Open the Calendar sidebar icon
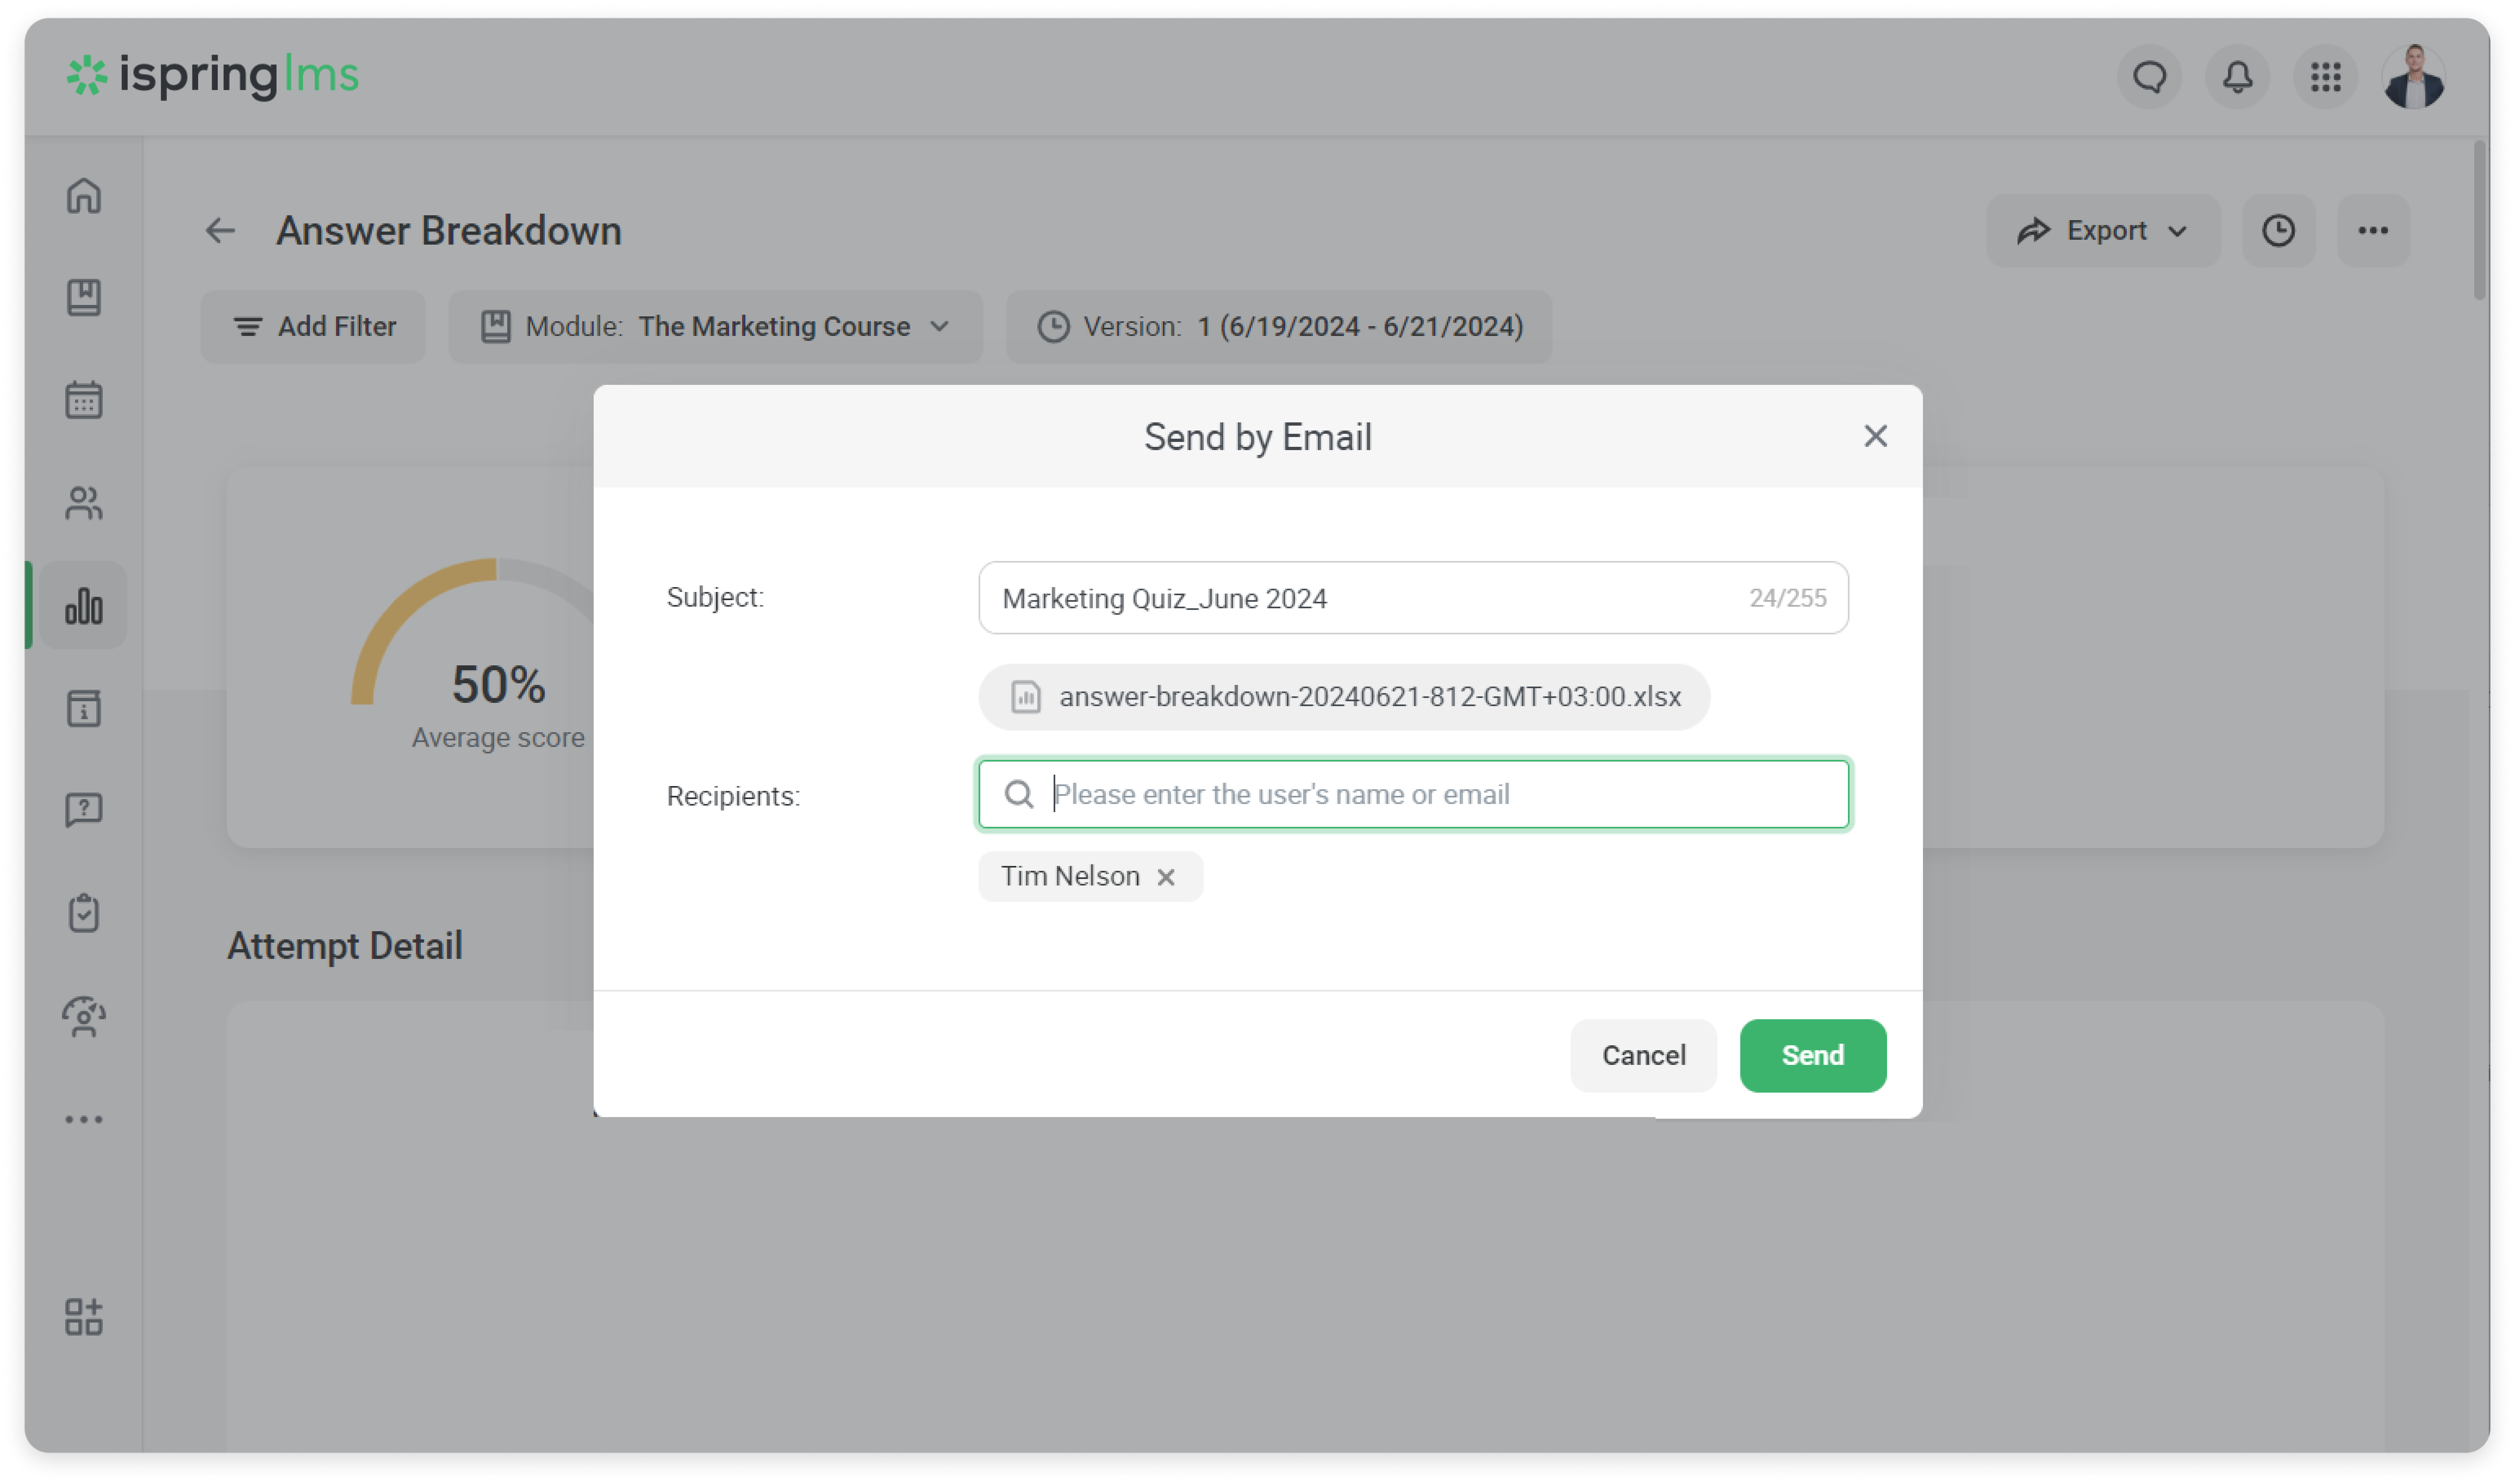This screenshot has height=1484, width=2515. pyautogui.click(x=84, y=400)
